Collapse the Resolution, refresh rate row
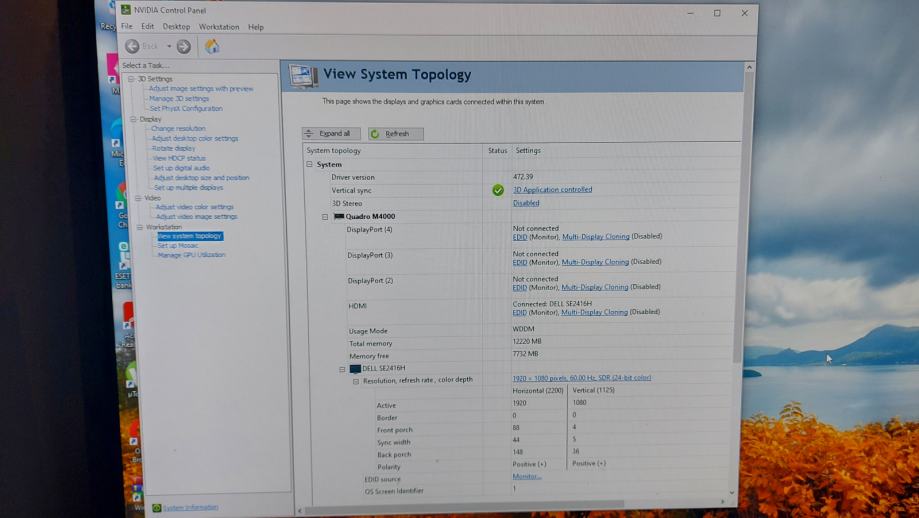 [356, 381]
